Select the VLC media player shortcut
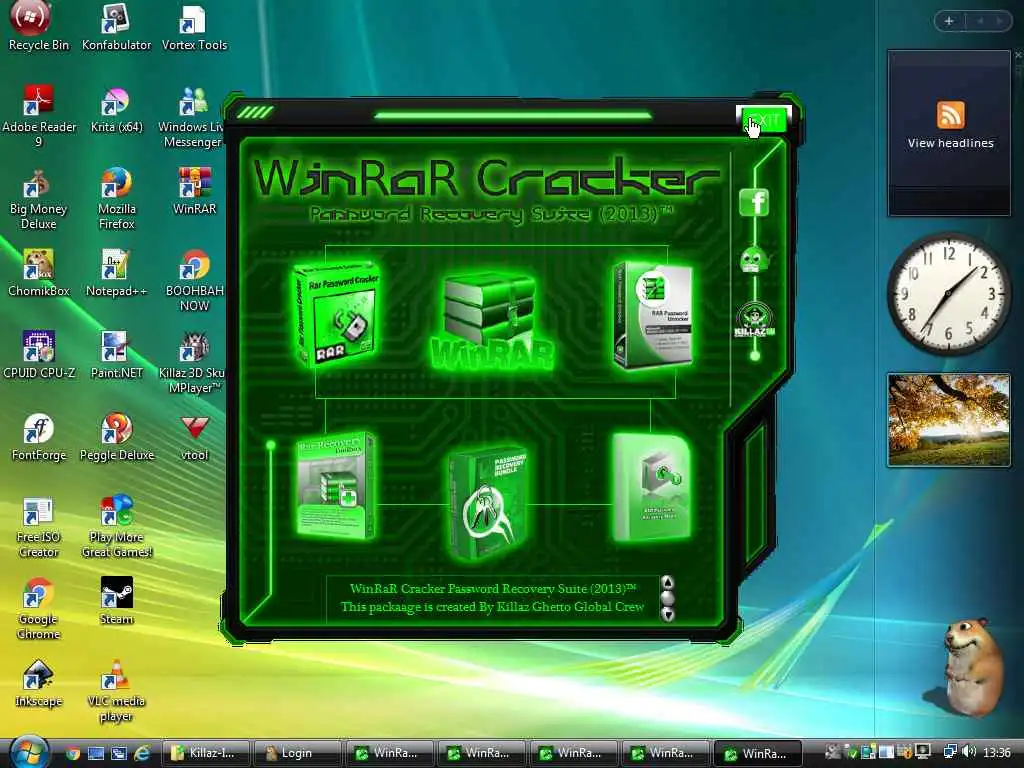The width and height of the screenshot is (1024, 768). pos(116,691)
